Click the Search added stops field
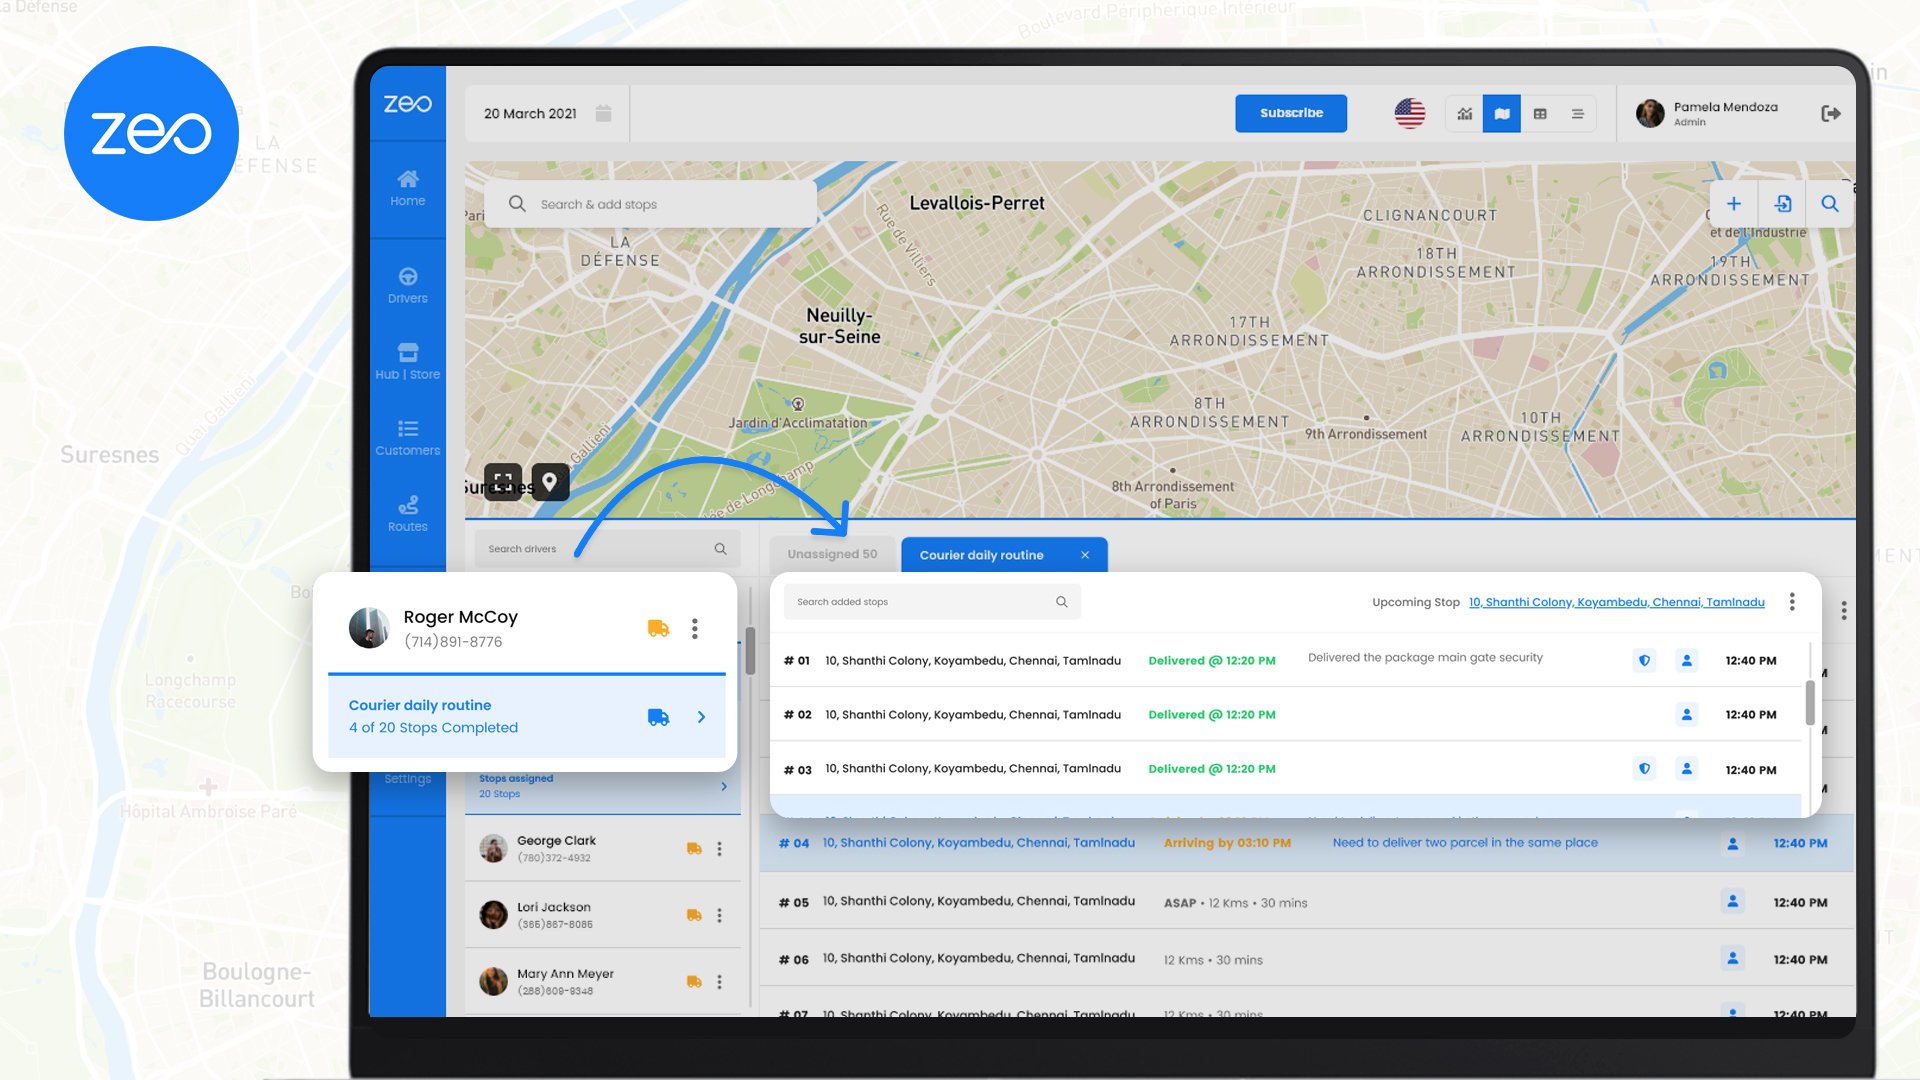The width and height of the screenshot is (1920, 1080). click(x=932, y=602)
